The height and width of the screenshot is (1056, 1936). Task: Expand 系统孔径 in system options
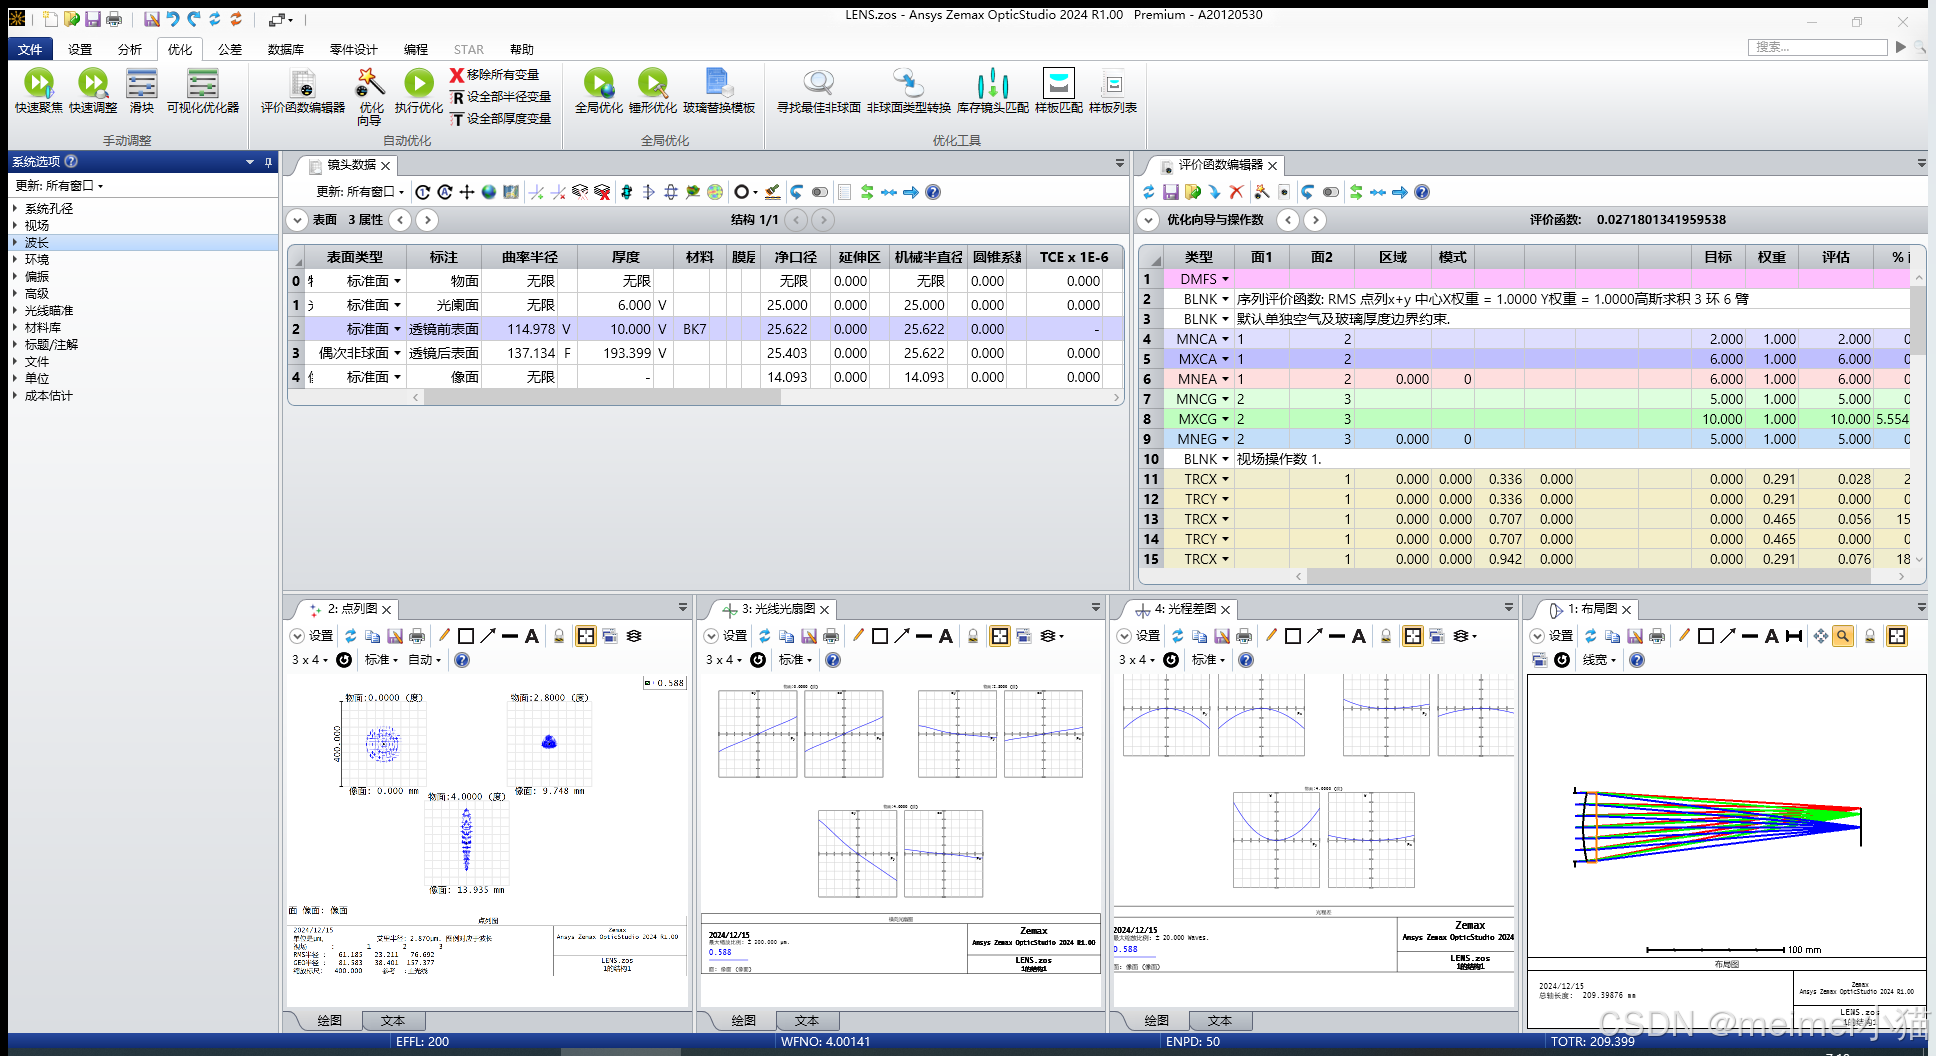tap(15, 209)
